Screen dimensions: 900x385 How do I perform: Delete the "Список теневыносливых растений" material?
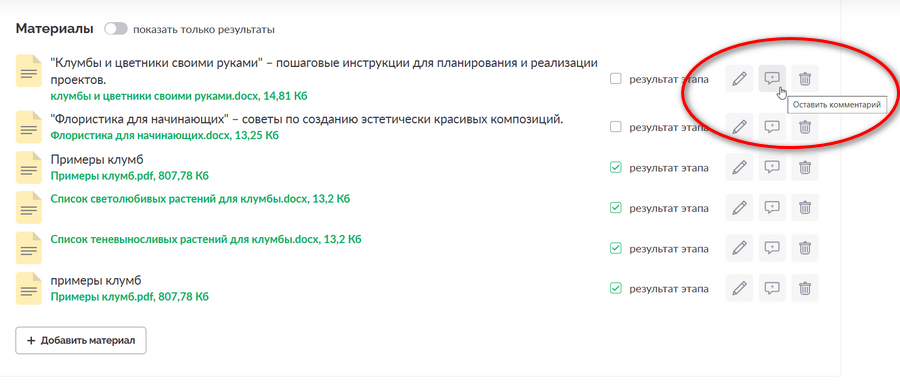click(805, 248)
